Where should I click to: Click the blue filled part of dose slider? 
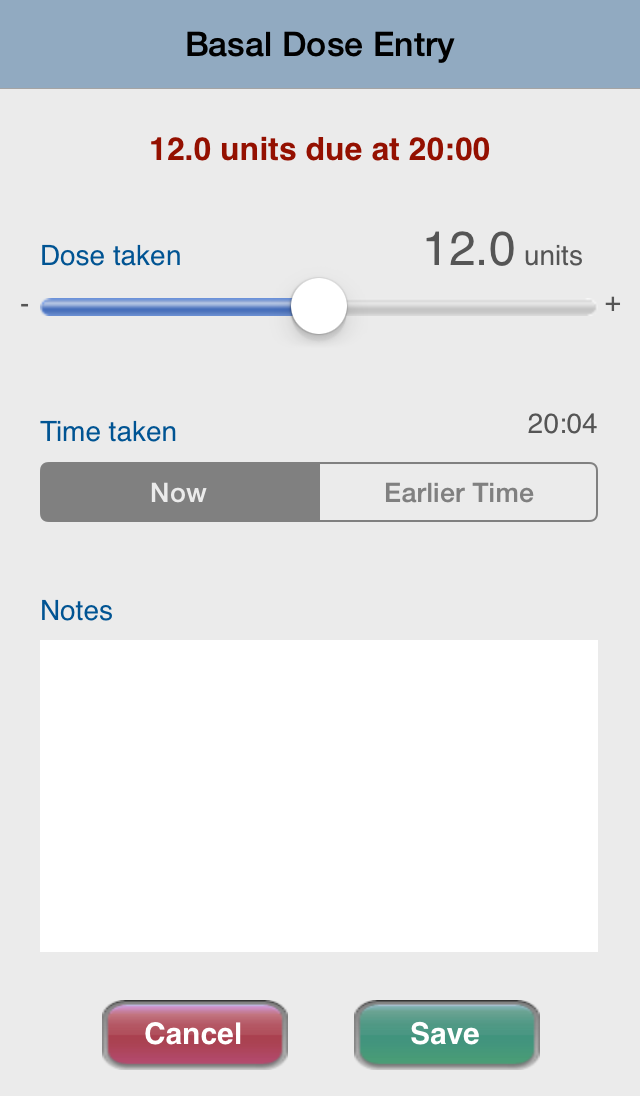click(166, 306)
